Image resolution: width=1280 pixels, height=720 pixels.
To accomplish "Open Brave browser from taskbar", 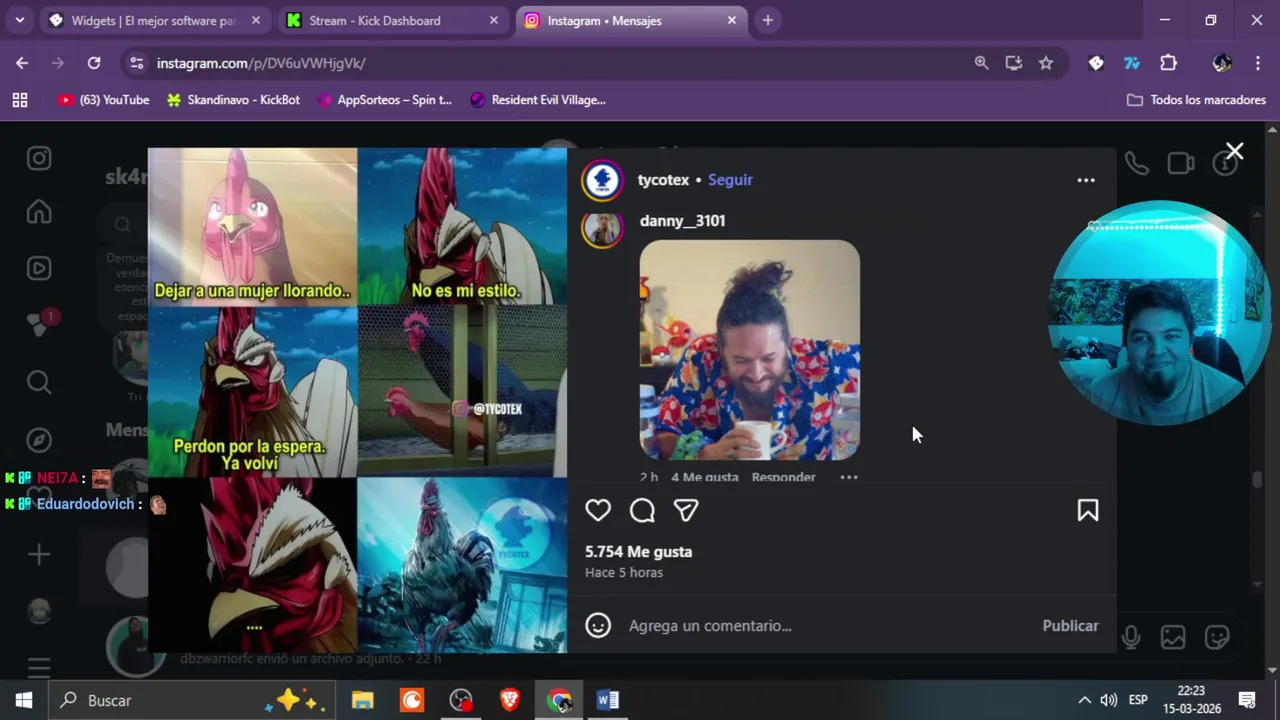I will (x=510, y=700).
